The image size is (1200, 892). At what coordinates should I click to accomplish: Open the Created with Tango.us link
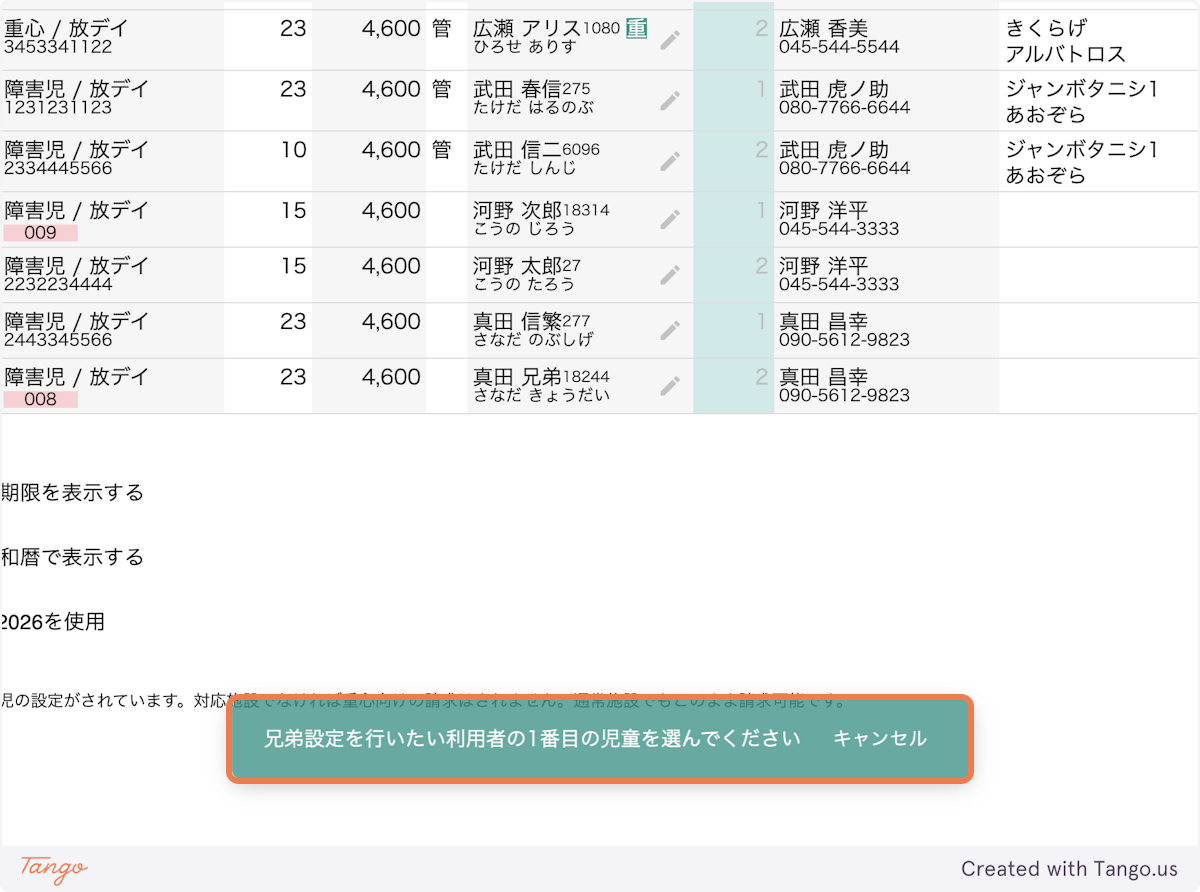pos(1069,869)
